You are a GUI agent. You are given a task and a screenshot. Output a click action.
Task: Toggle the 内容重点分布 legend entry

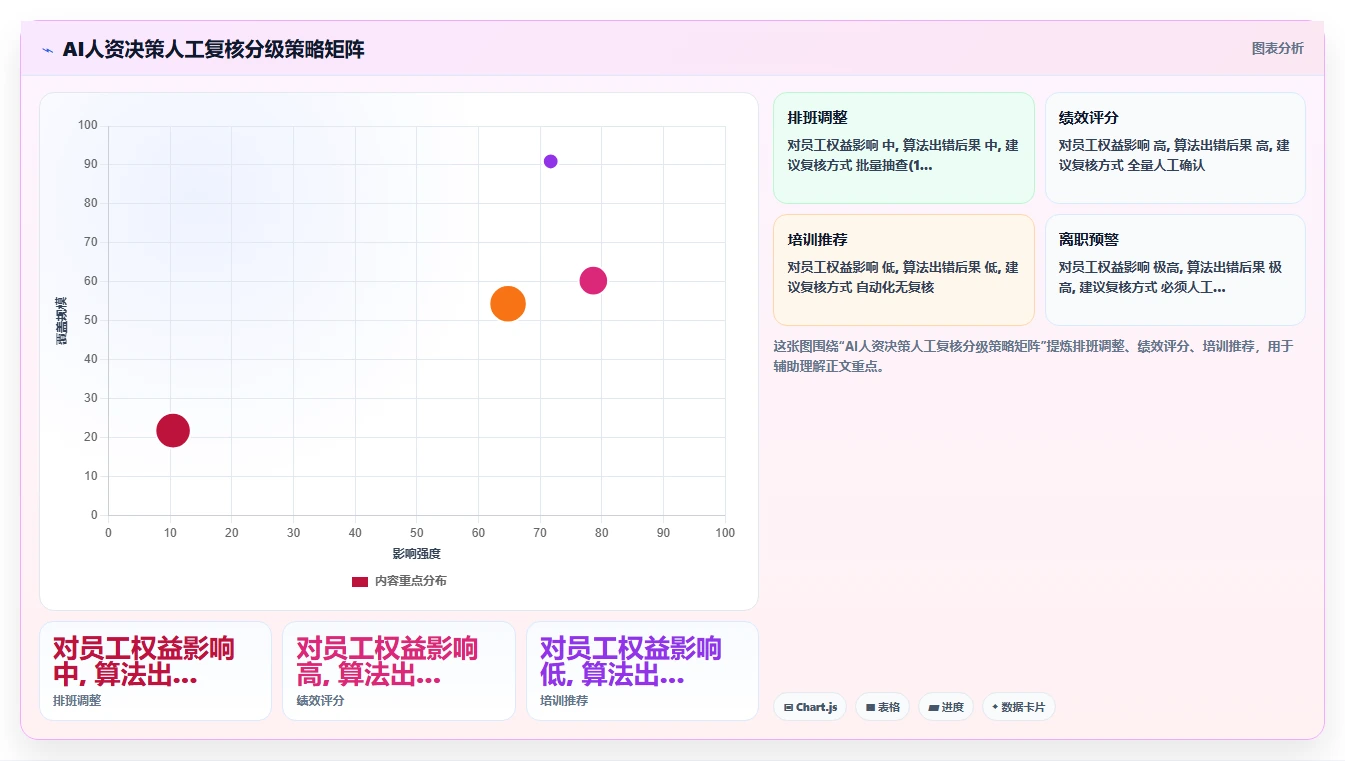[x=399, y=581]
